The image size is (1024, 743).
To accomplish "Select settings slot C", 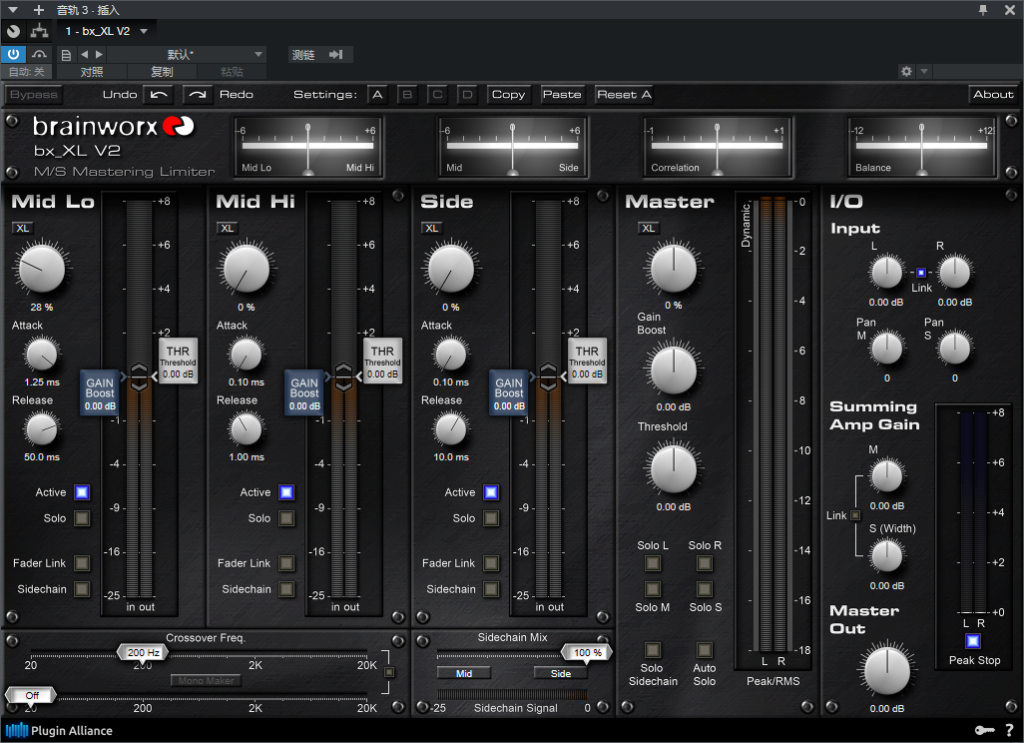I will [438, 95].
